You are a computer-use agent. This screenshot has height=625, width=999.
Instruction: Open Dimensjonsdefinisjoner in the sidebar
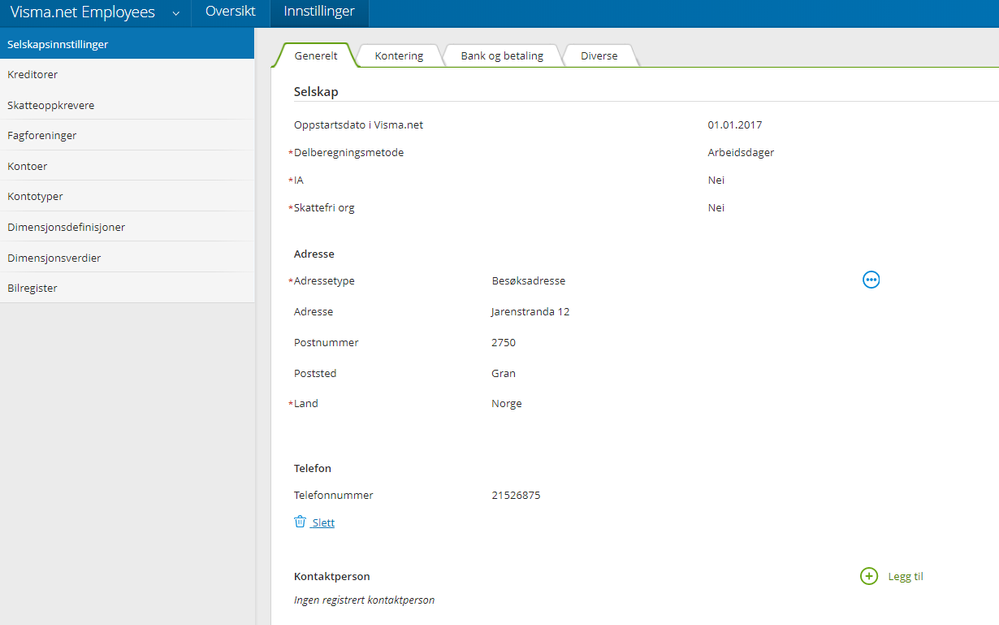pyautogui.click(x=127, y=227)
